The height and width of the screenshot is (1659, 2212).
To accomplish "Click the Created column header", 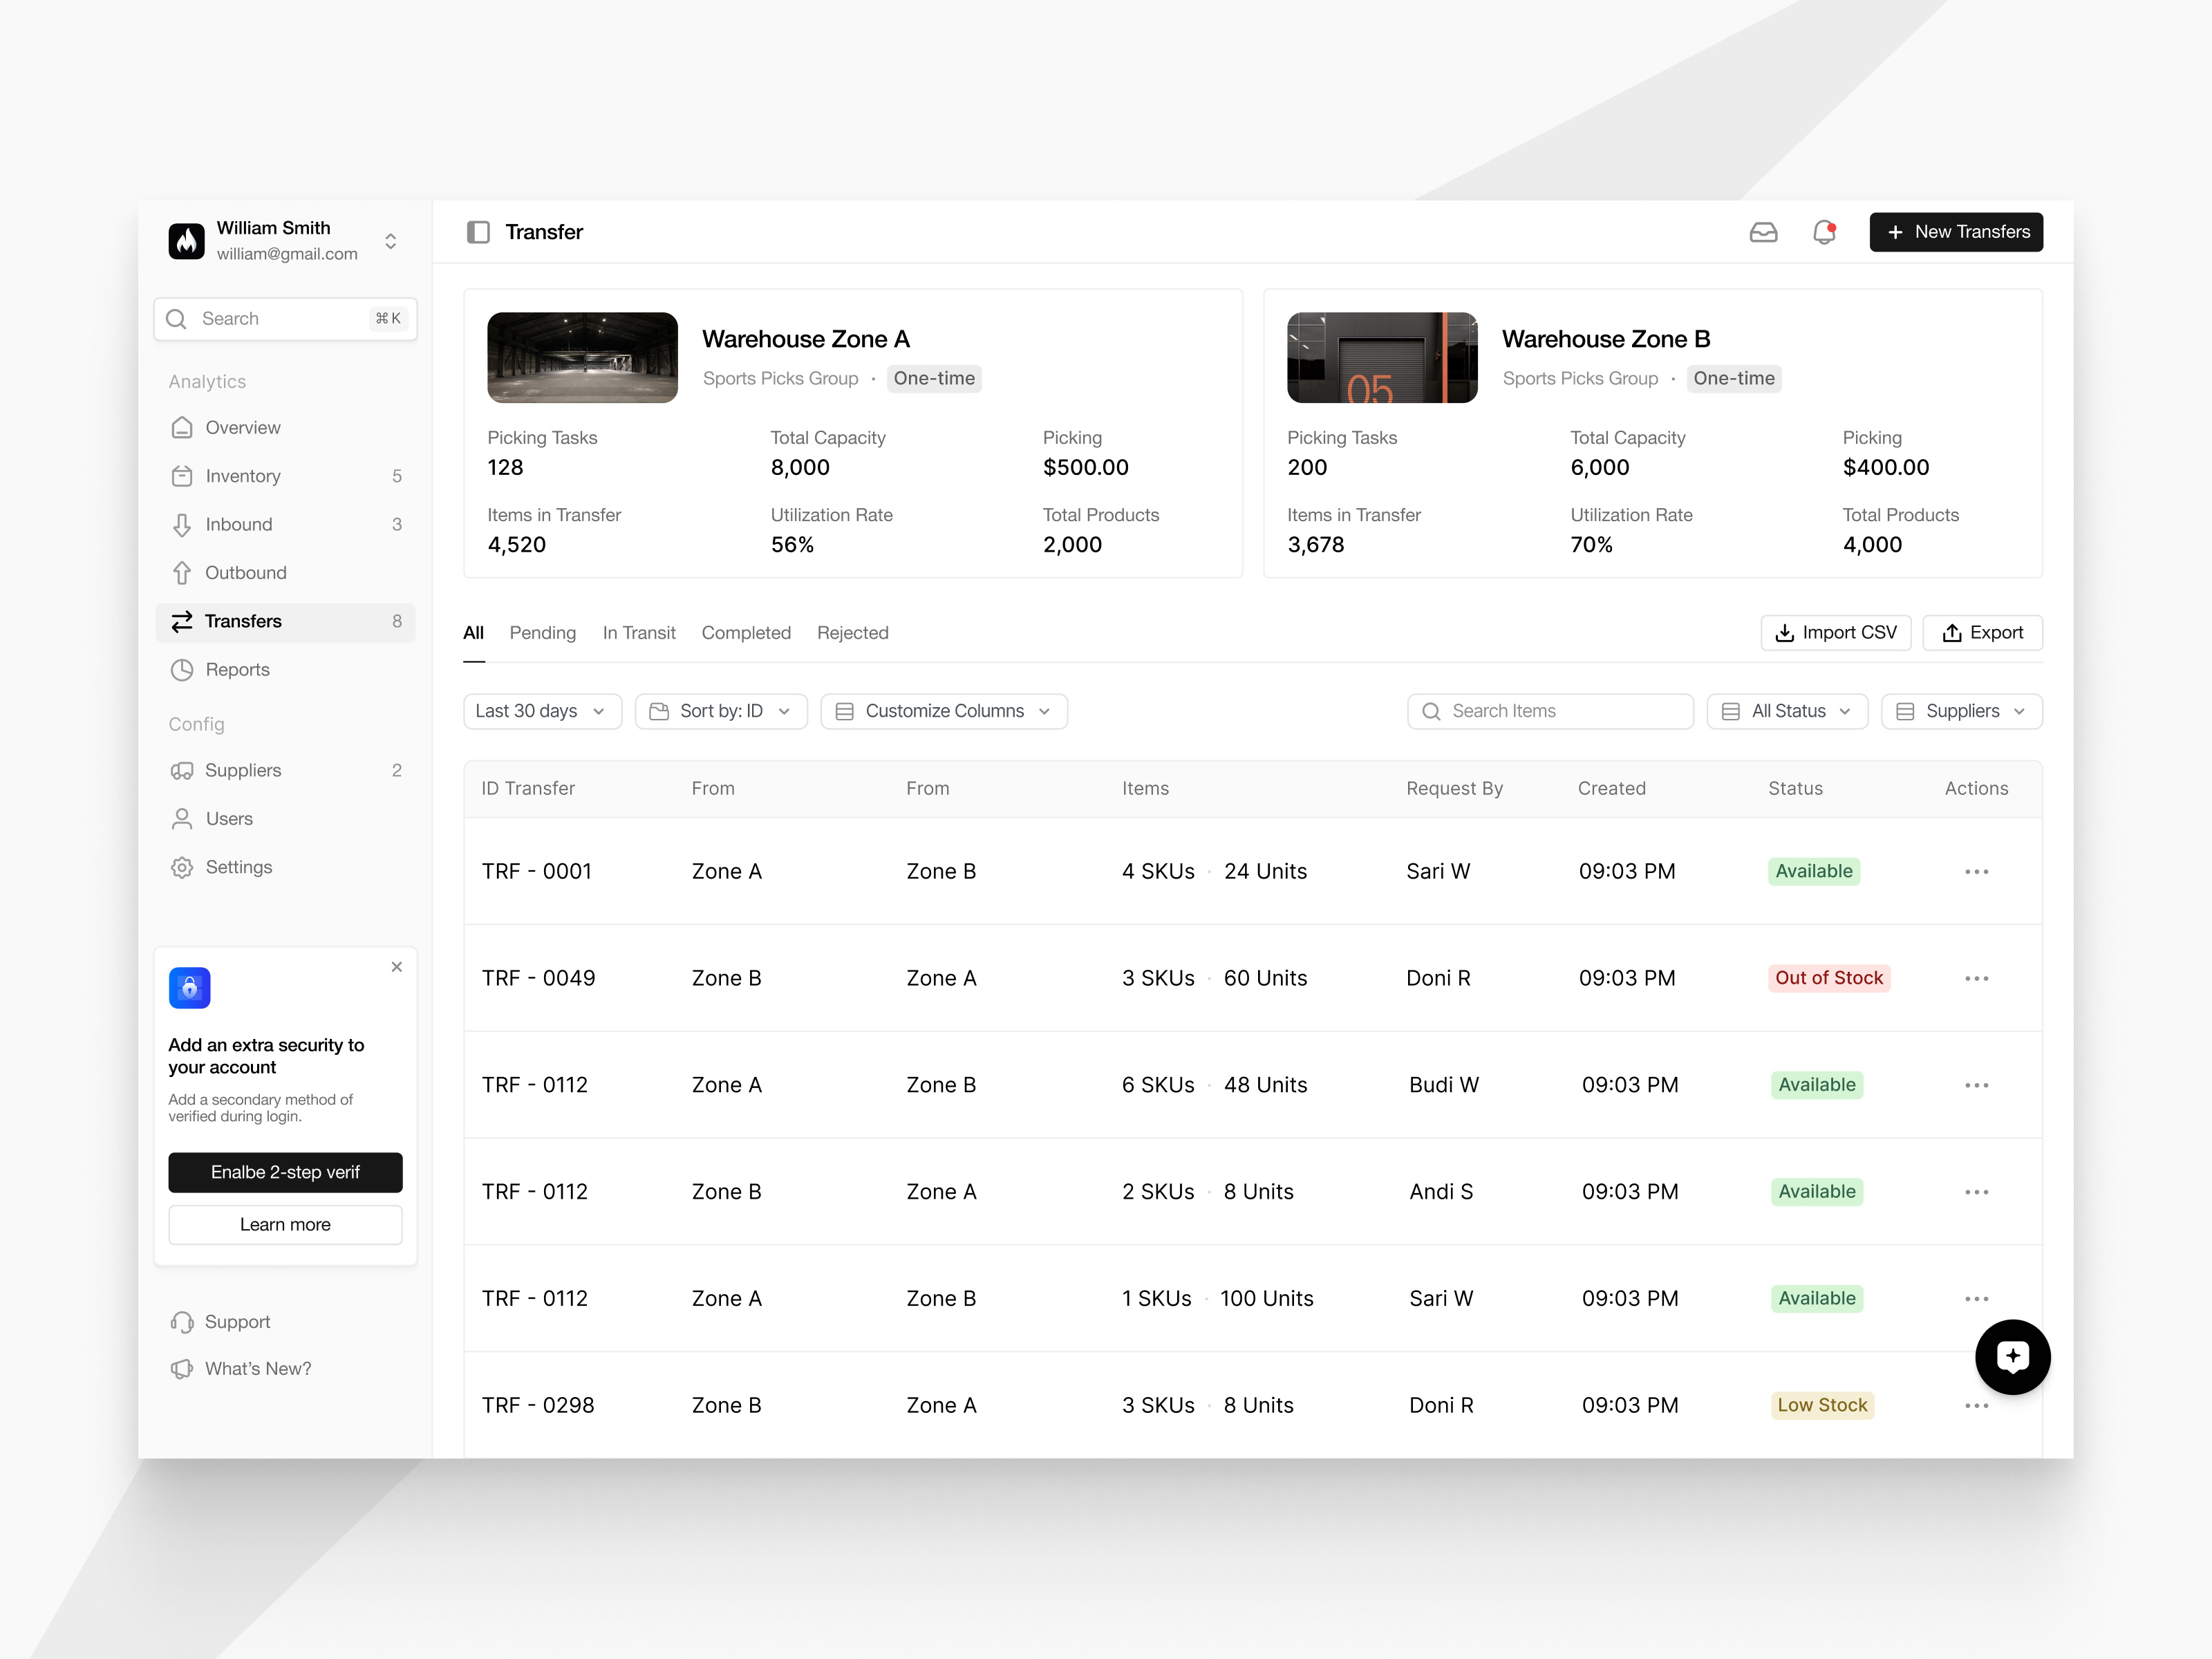I will tap(1611, 788).
